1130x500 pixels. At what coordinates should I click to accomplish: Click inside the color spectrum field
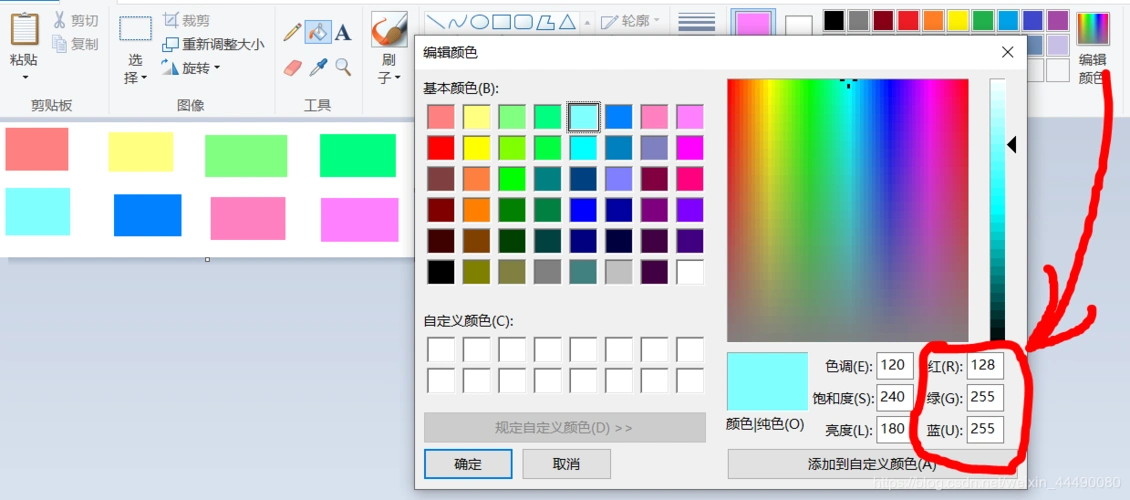[x=848, y=210]
